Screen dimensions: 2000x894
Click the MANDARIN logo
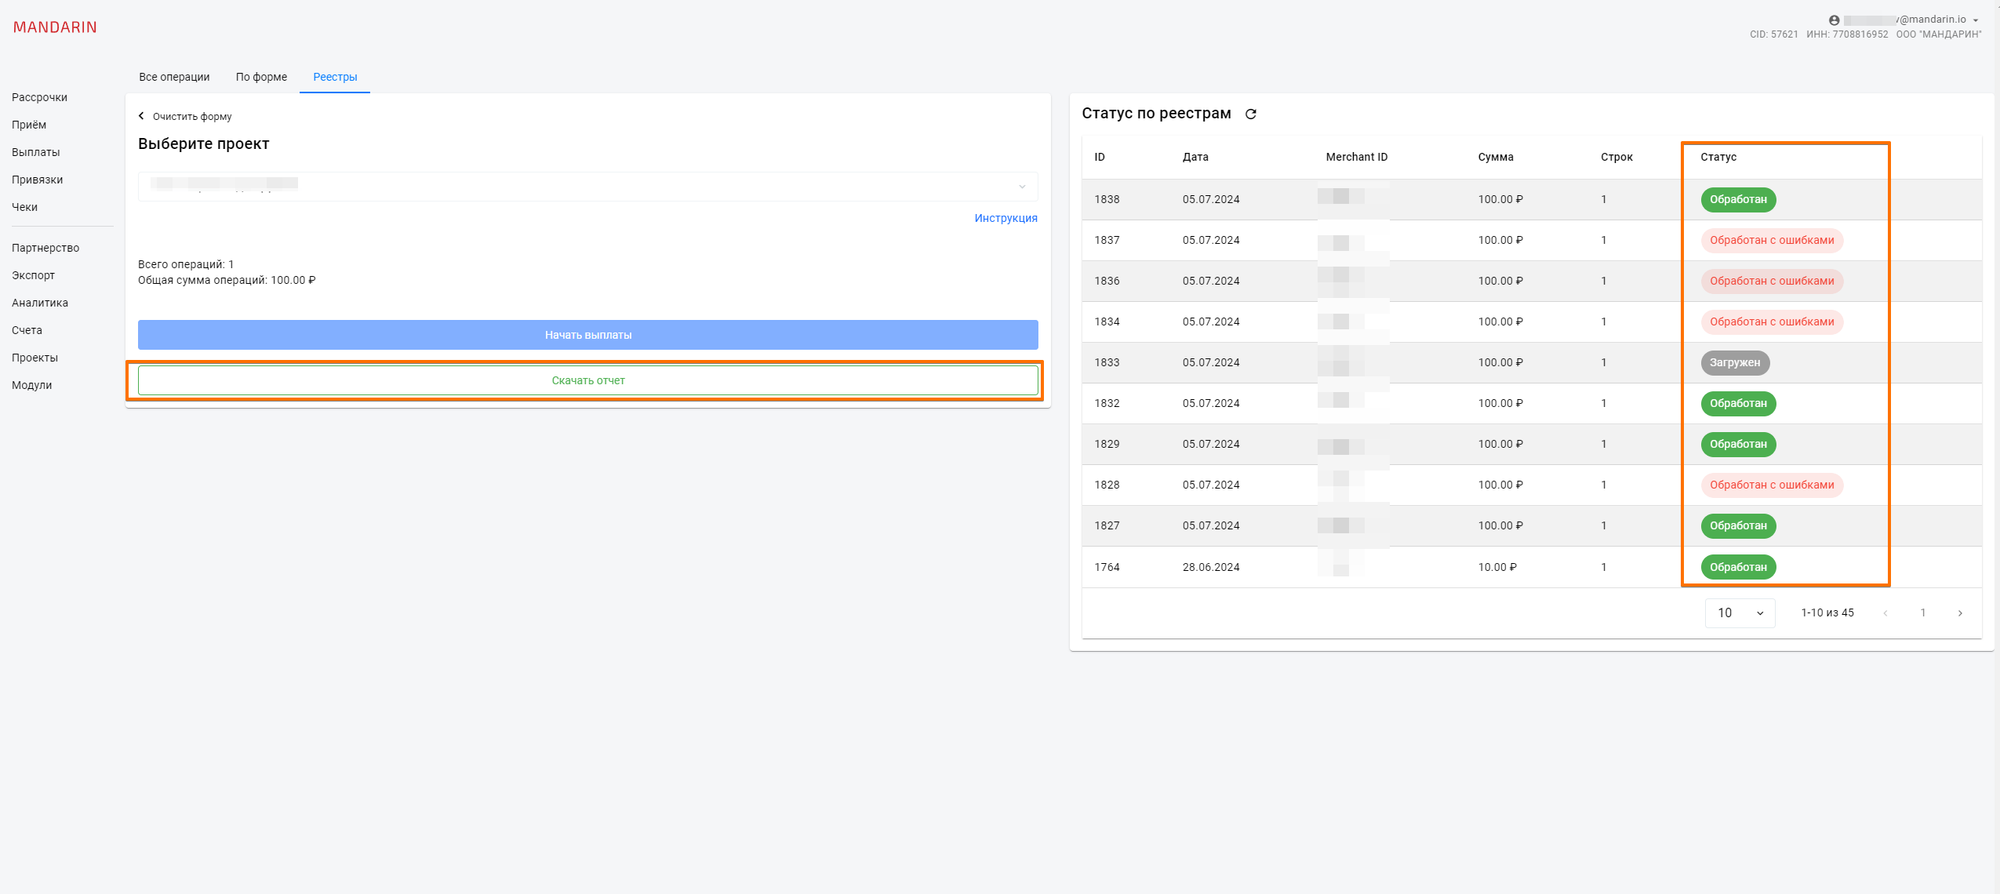(x=55, y=27)
